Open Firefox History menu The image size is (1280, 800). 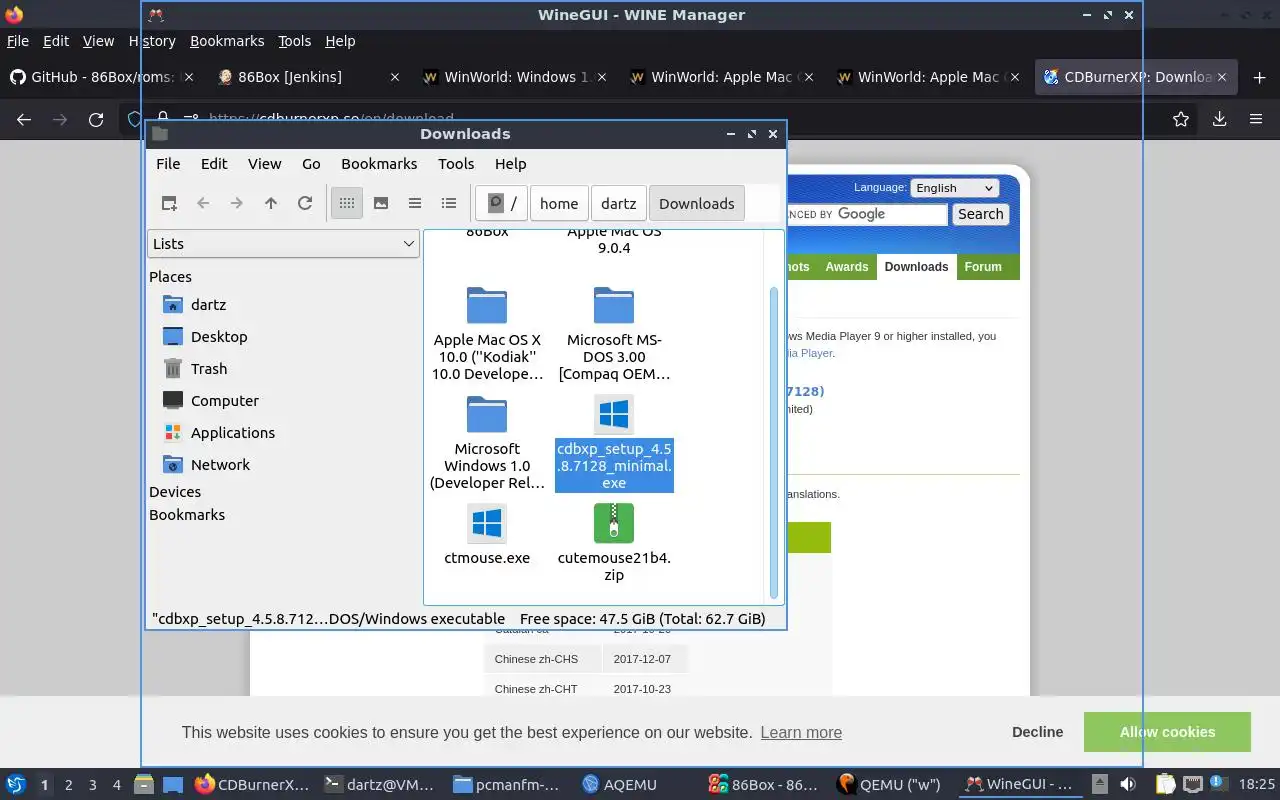coord(152,41)
